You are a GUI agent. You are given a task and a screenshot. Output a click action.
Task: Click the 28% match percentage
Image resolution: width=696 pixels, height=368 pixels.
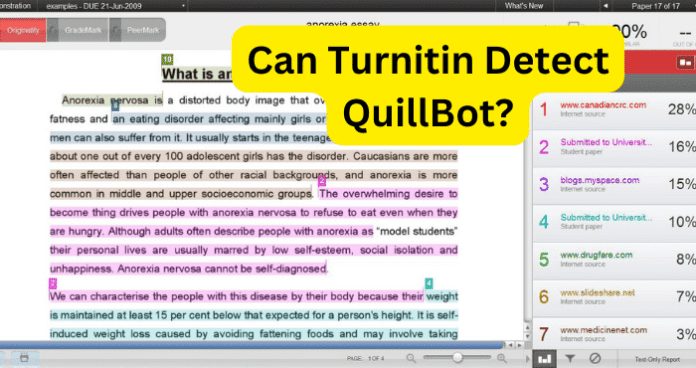click(x=681, y=109)
